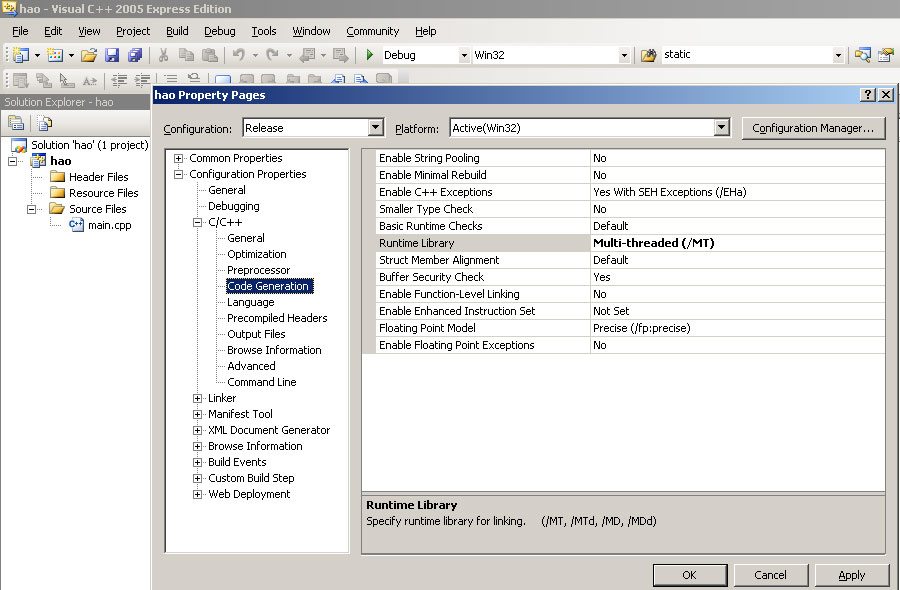
Task: Select Code Generation tree item
Action: click(x=268, y=286)
